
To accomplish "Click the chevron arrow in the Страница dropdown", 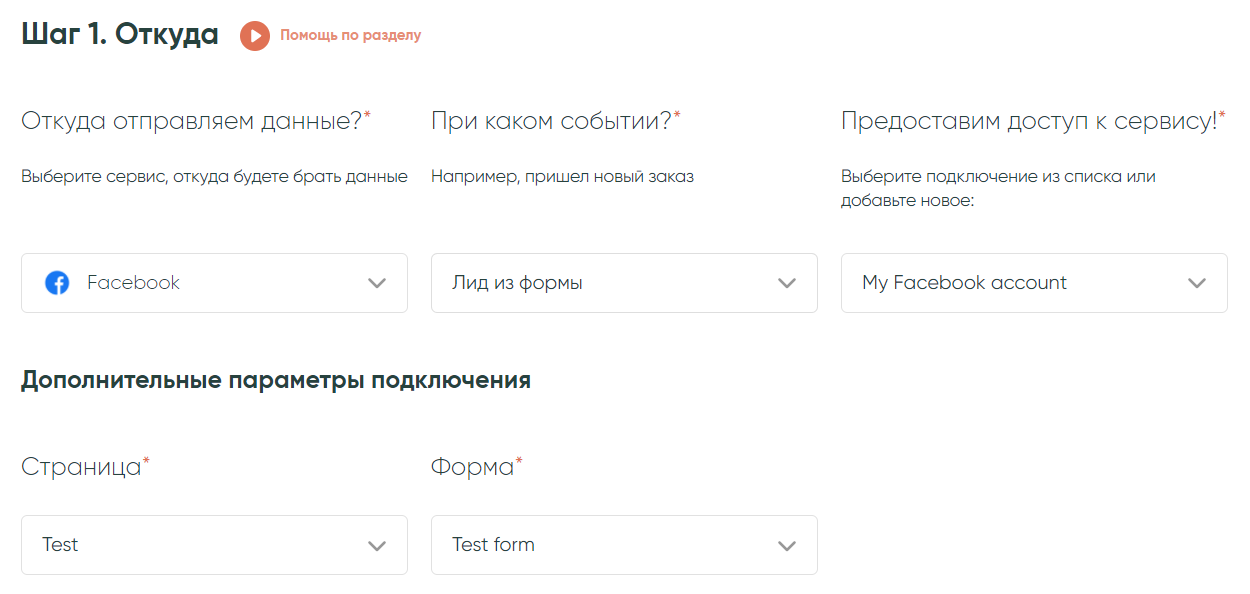I will (377, 546).
